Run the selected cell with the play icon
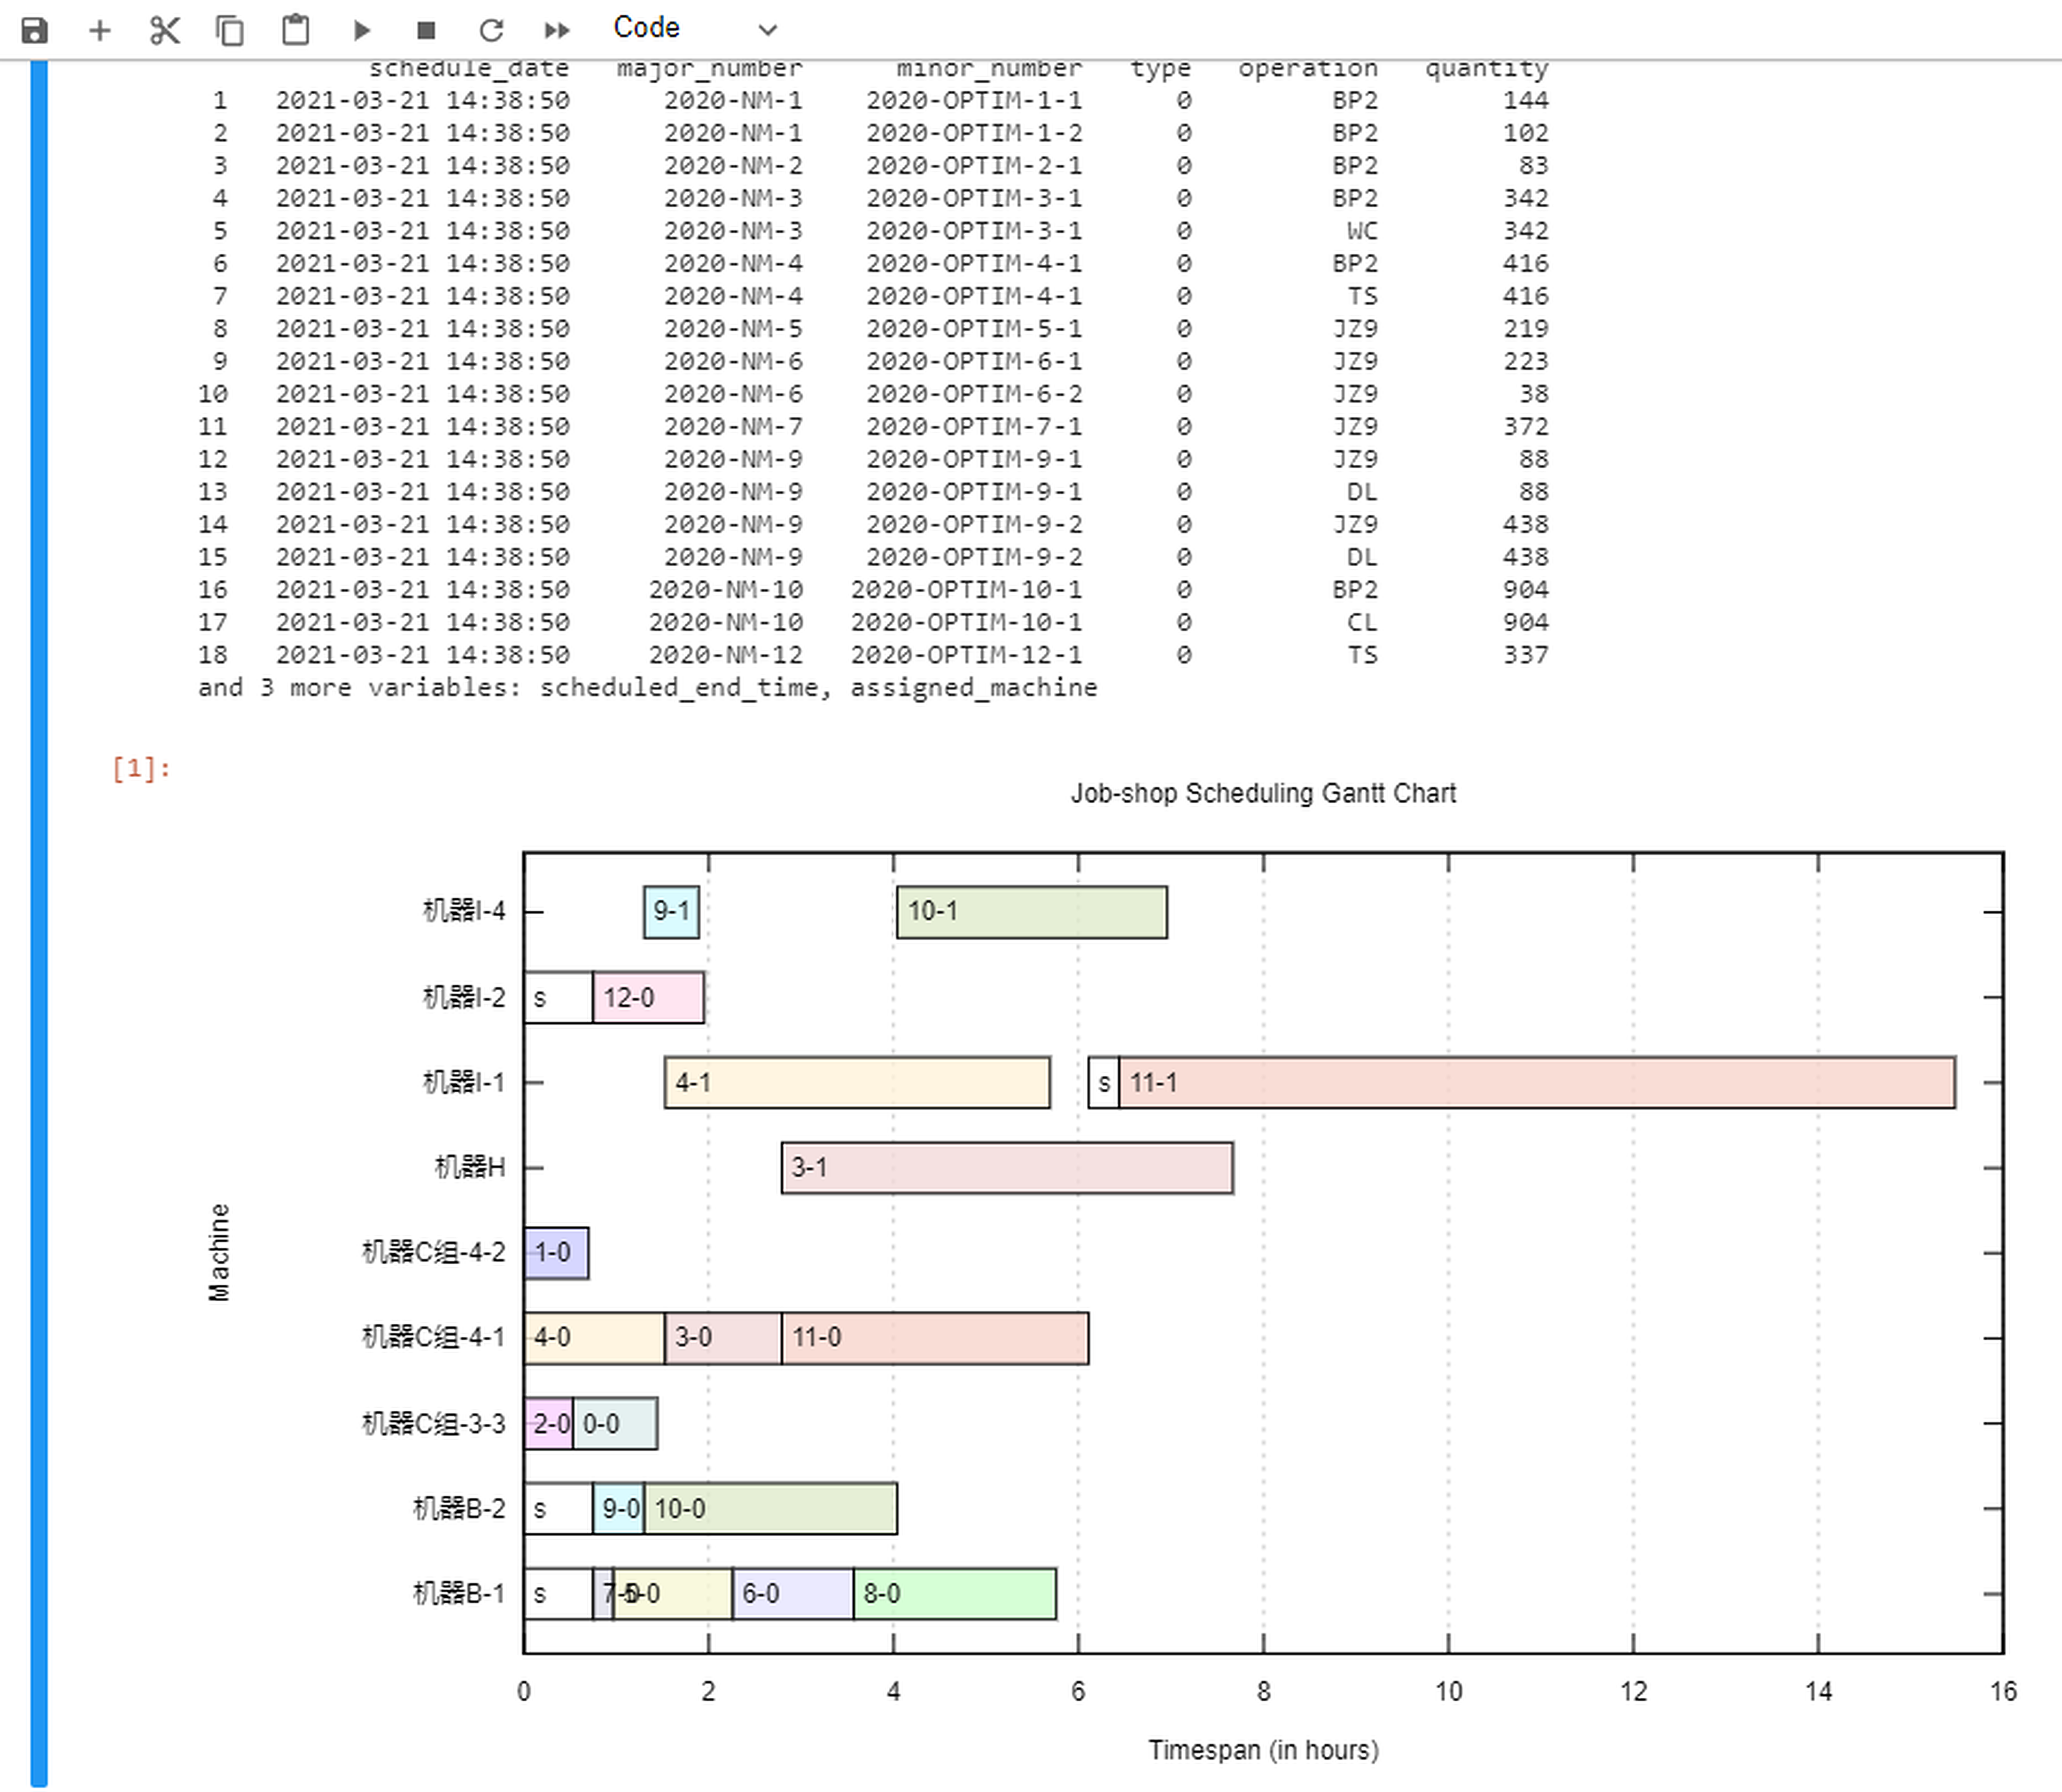Viewport: 2062px width, 1792px height. 362,30
